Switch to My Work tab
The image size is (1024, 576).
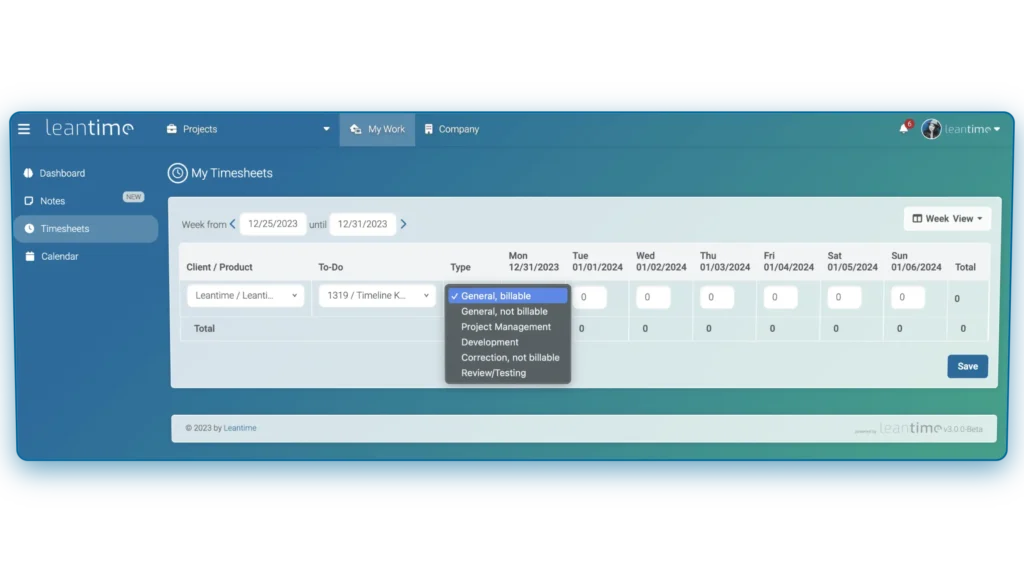(377, 129)
